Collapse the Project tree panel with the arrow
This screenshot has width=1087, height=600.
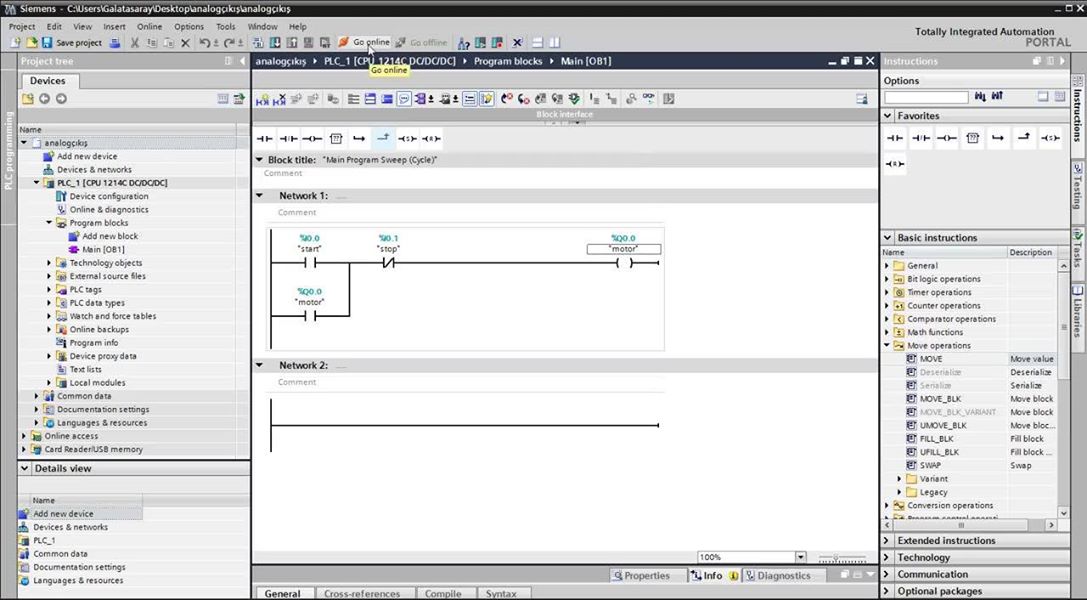point(242,61)
